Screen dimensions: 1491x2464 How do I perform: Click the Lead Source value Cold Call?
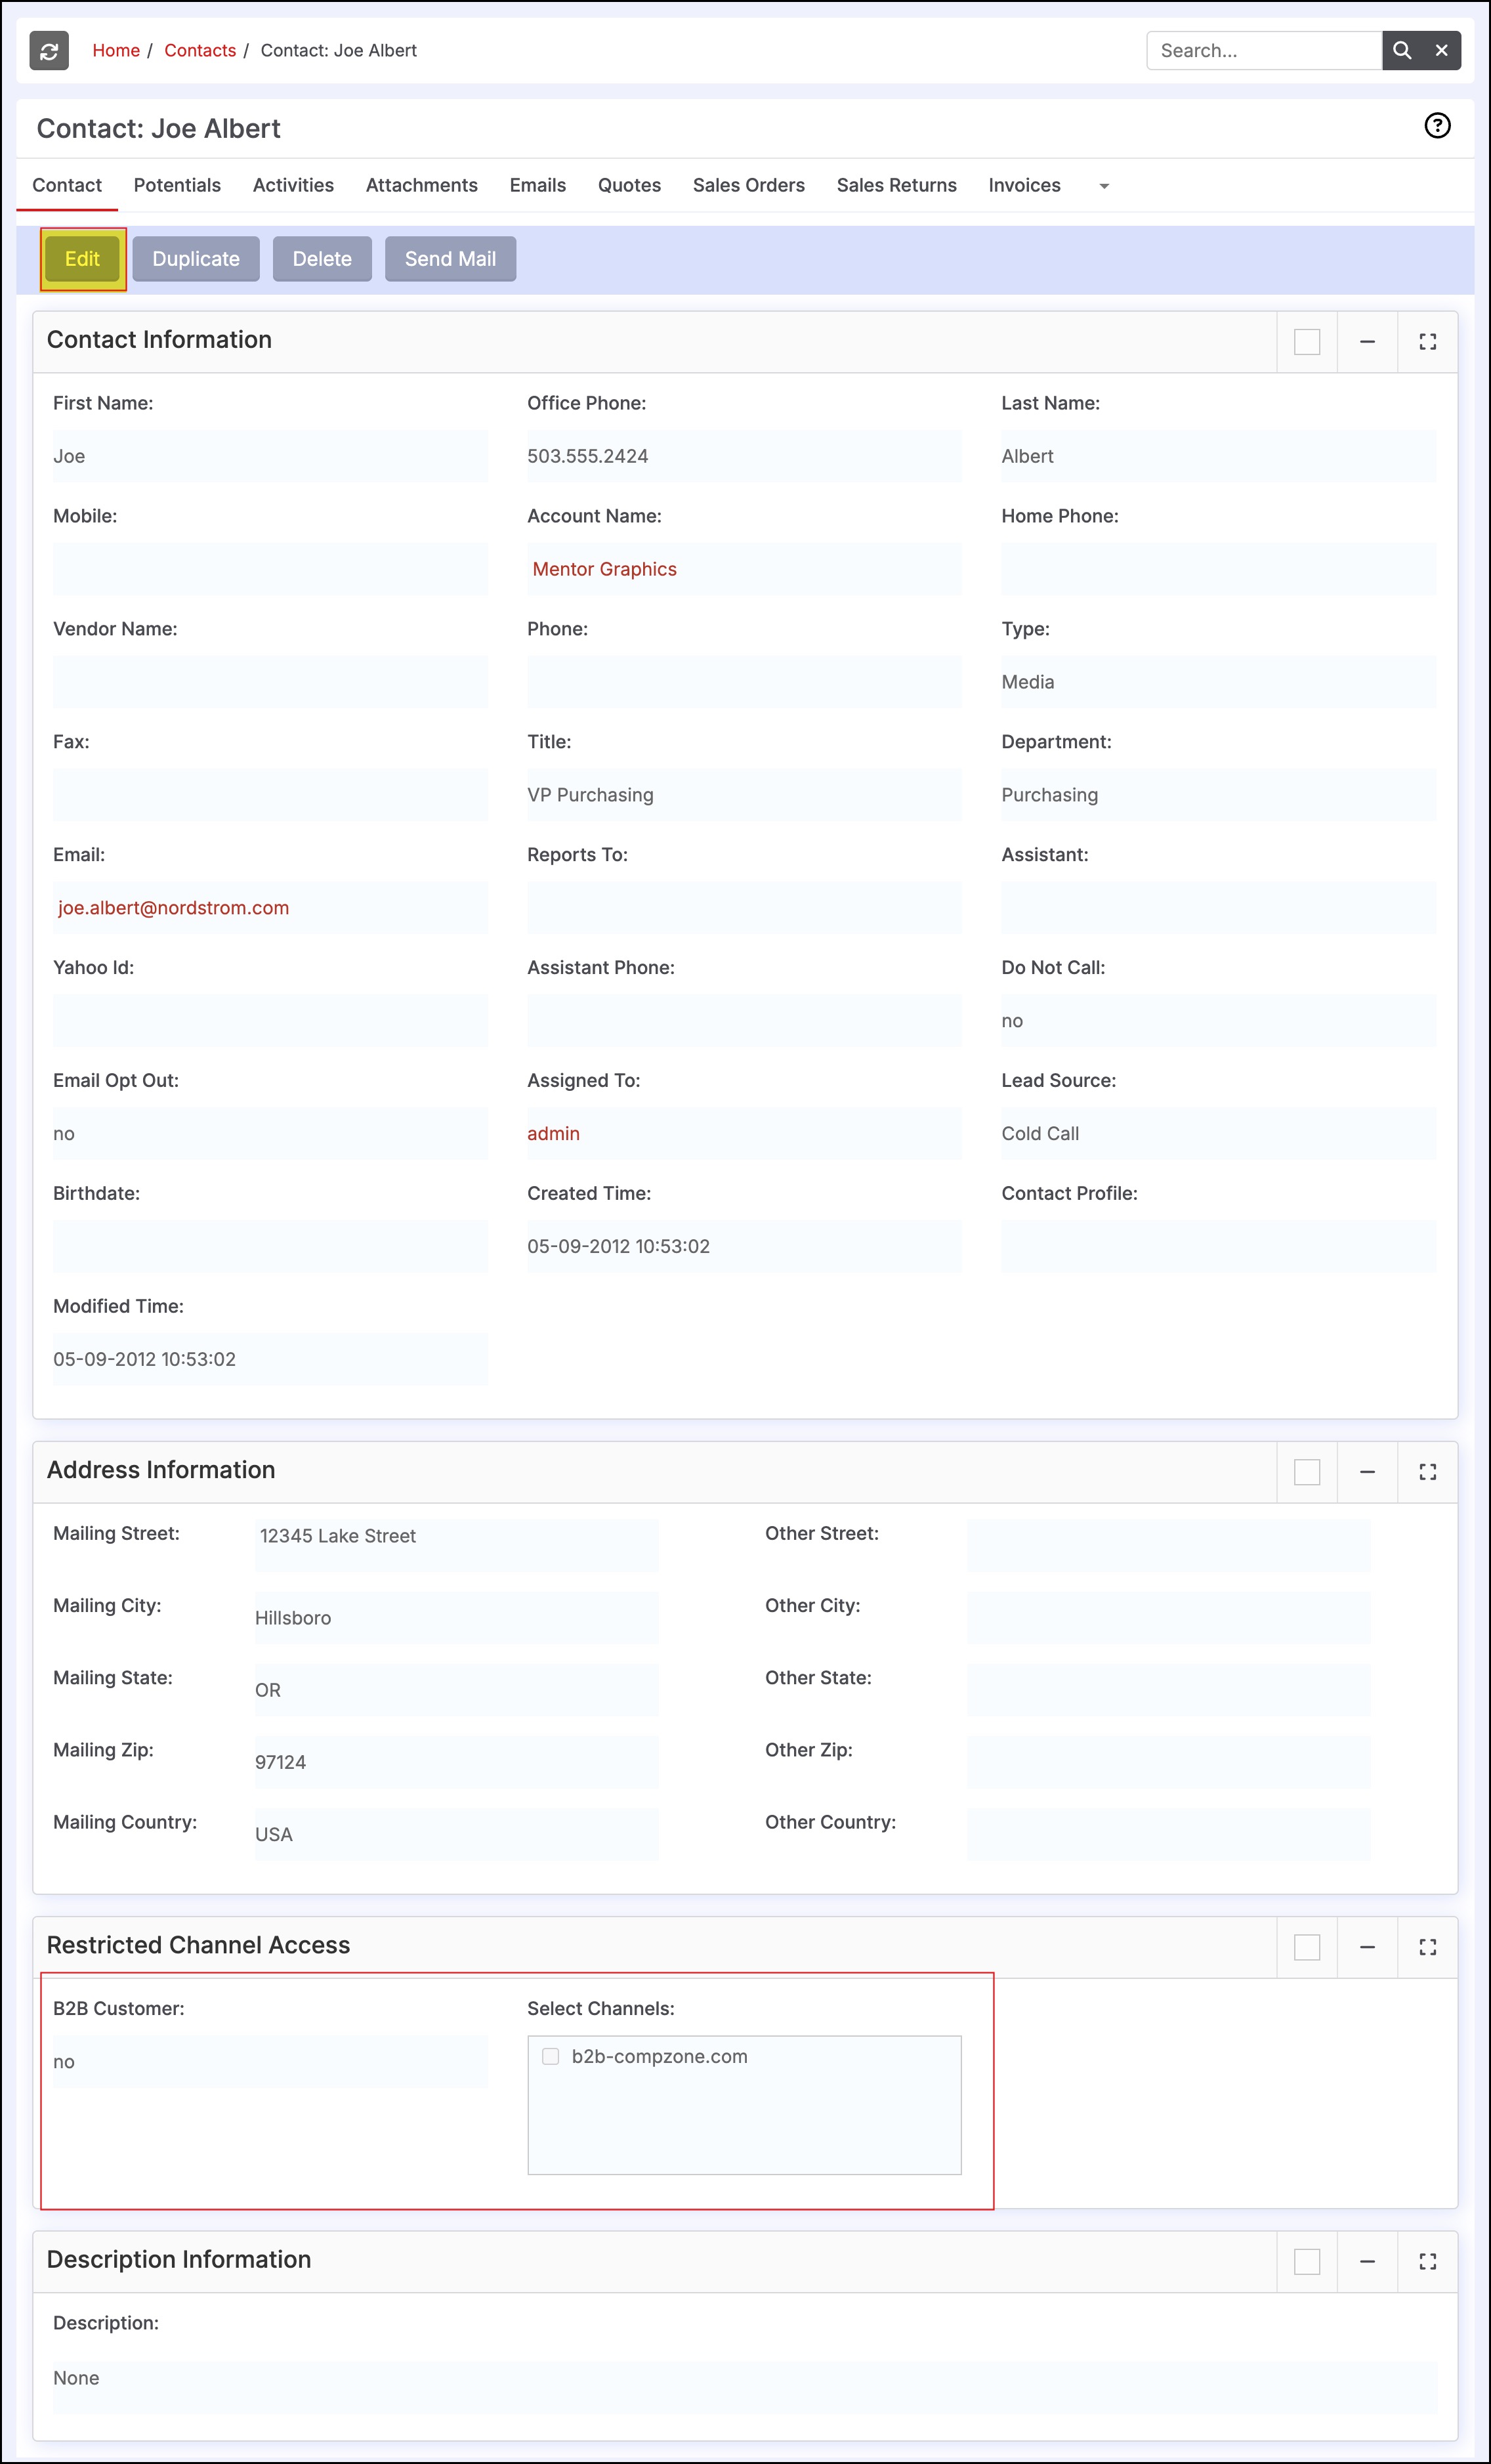1040,1134
